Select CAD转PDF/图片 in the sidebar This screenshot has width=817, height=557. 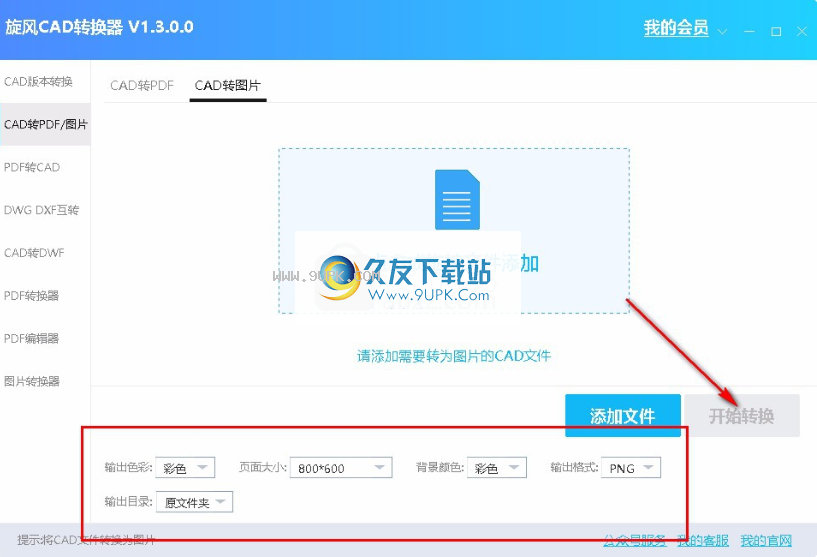[45, 125]
